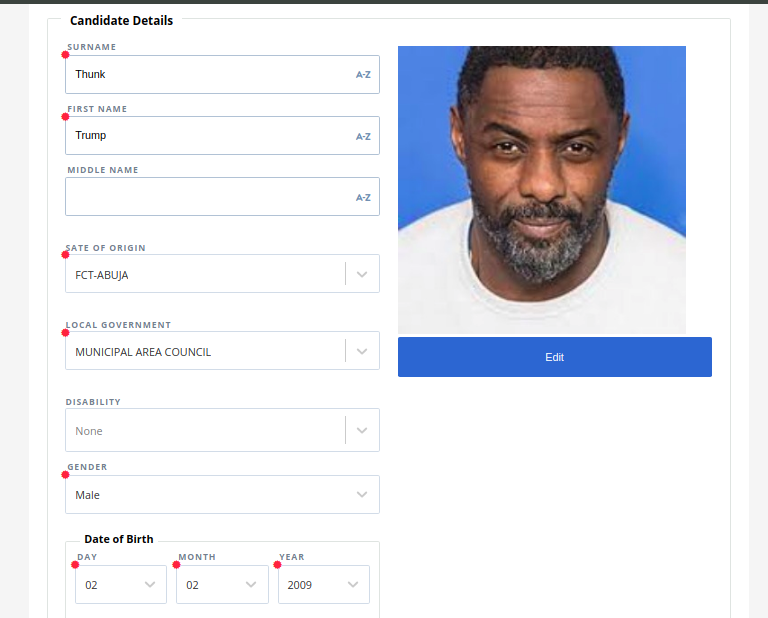The height and width of the screenshot is (618, 768).
Task: Click the Surname field containing Thunk
Action: [205, 75]
